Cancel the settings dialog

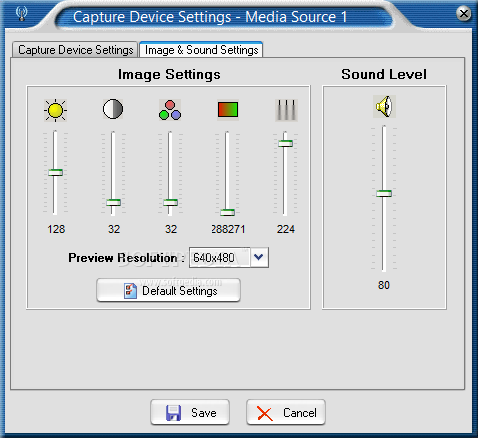286,412
